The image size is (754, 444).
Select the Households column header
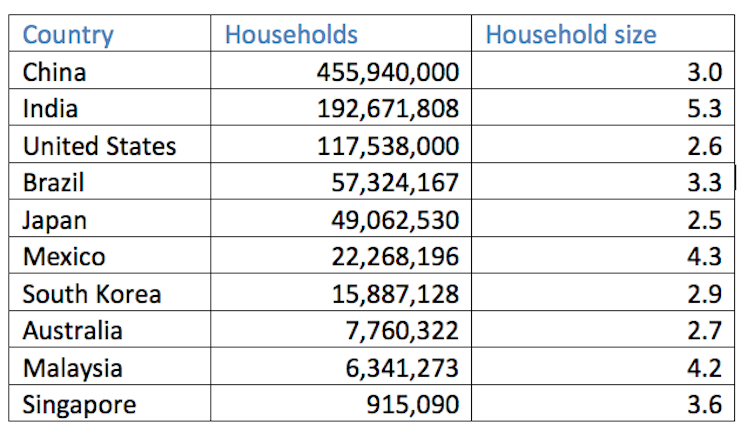click(341, 33)
